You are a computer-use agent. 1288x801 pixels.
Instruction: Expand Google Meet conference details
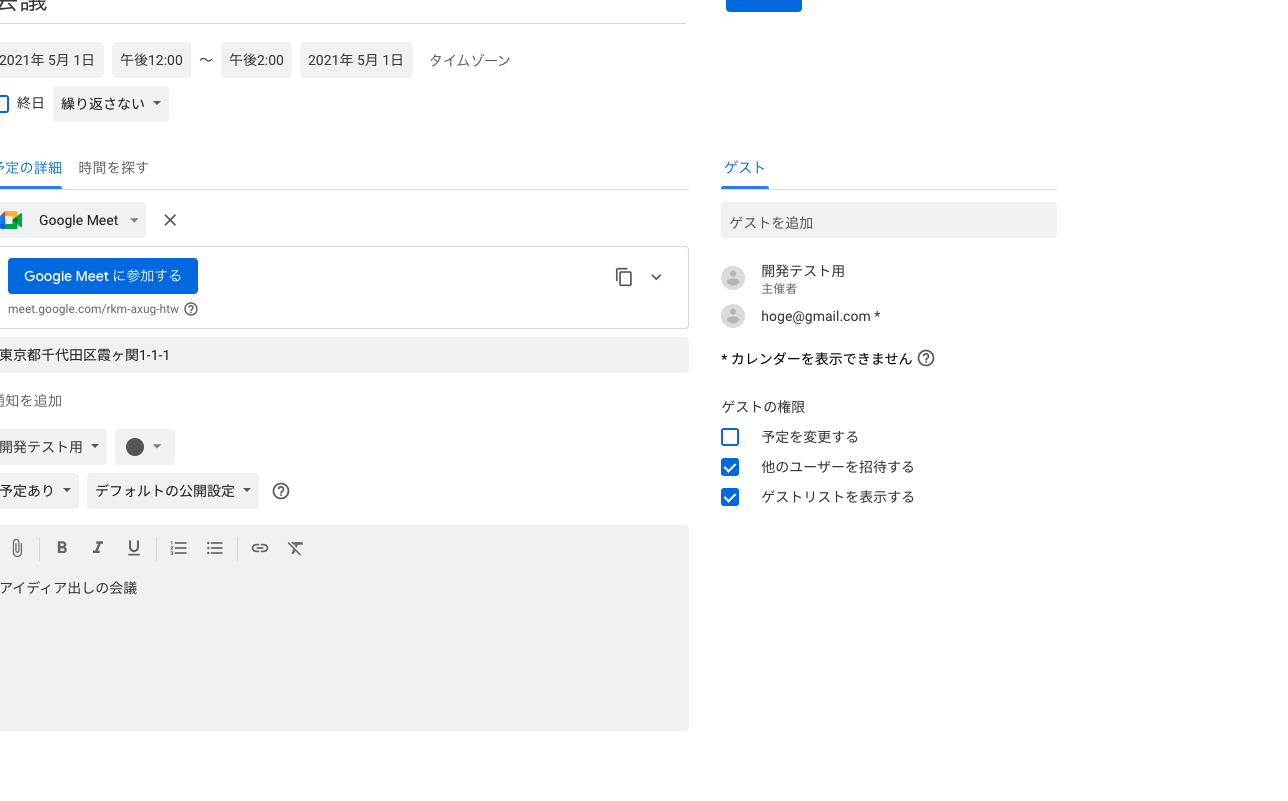(656, 277)
